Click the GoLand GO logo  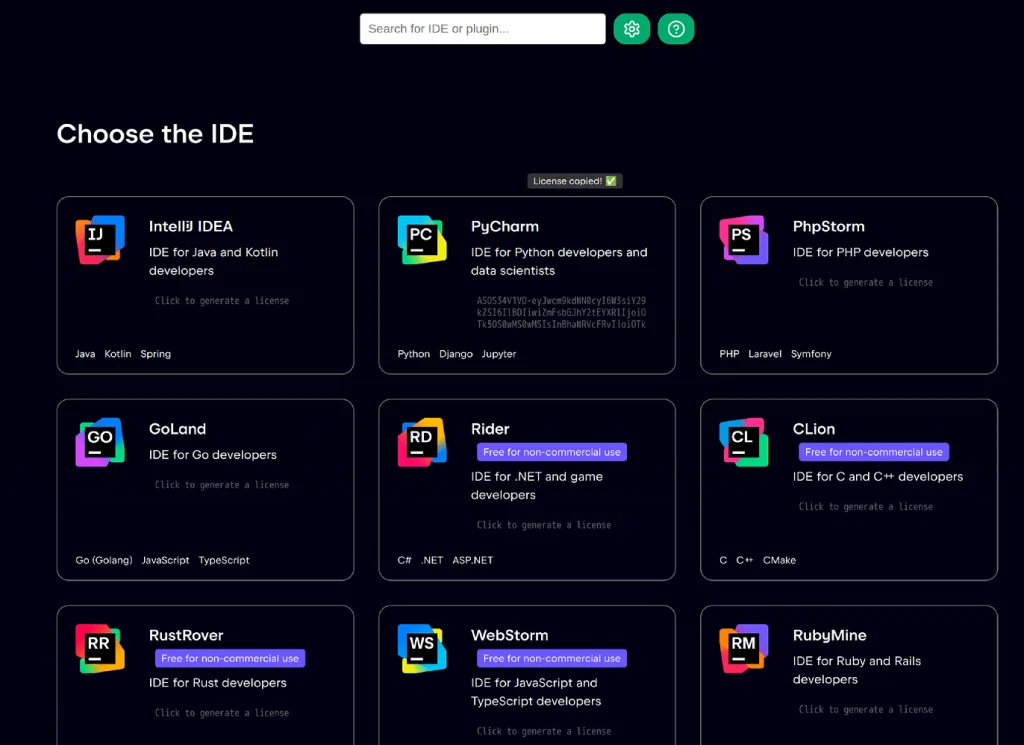point(100,442)
